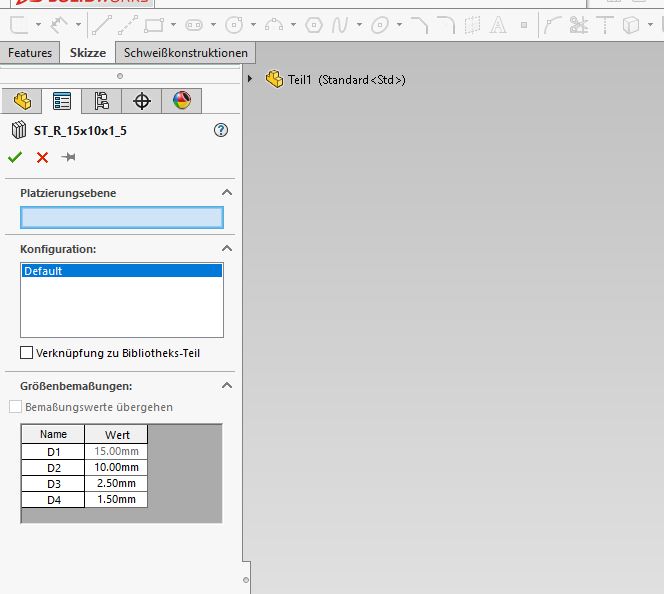The image size is (664, 594).
Task: Open the Spline tool dropdown arrow
Action: tap(359, 25)
